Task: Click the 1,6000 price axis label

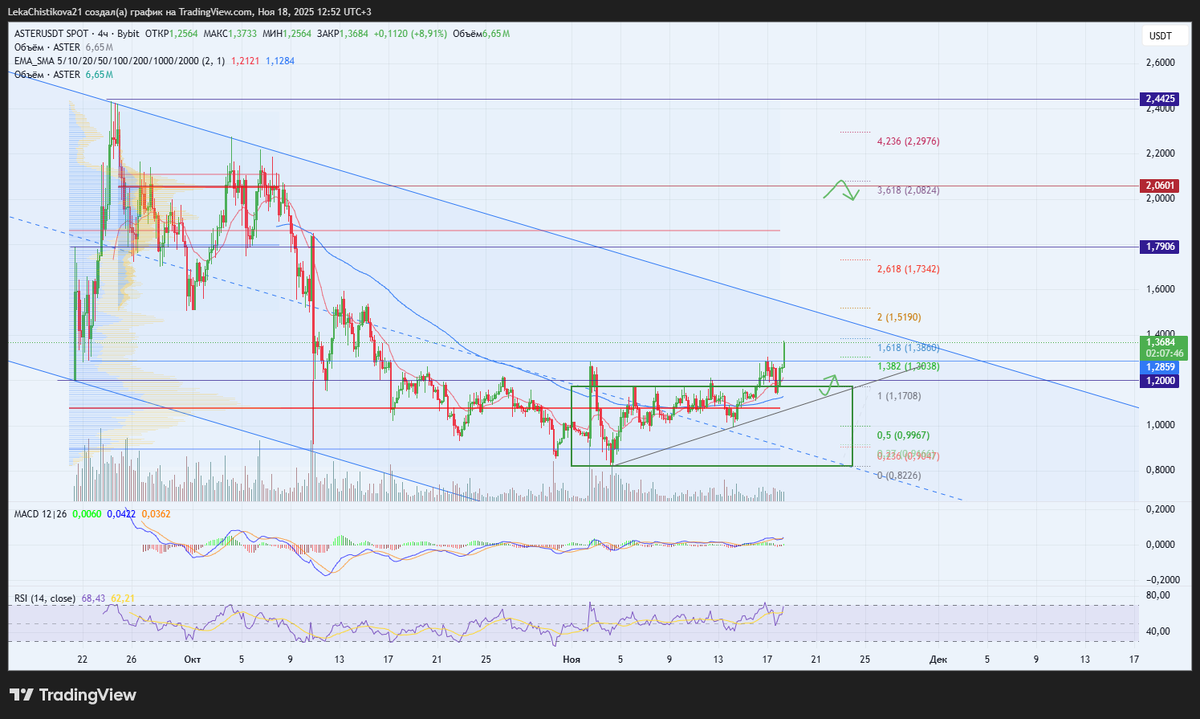Action: pos(1160,289)
